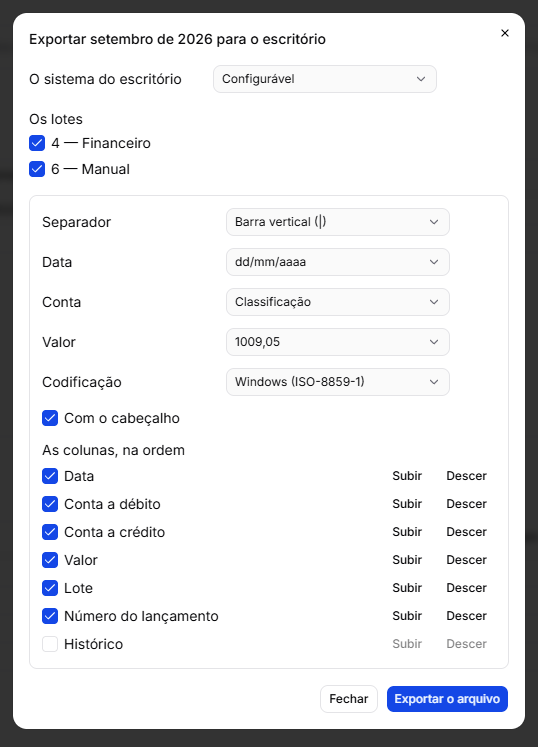Screen dimensions: 538x747
Task: Uncheck the '4 — Financeiro' batch
Action: pos(37,143)
